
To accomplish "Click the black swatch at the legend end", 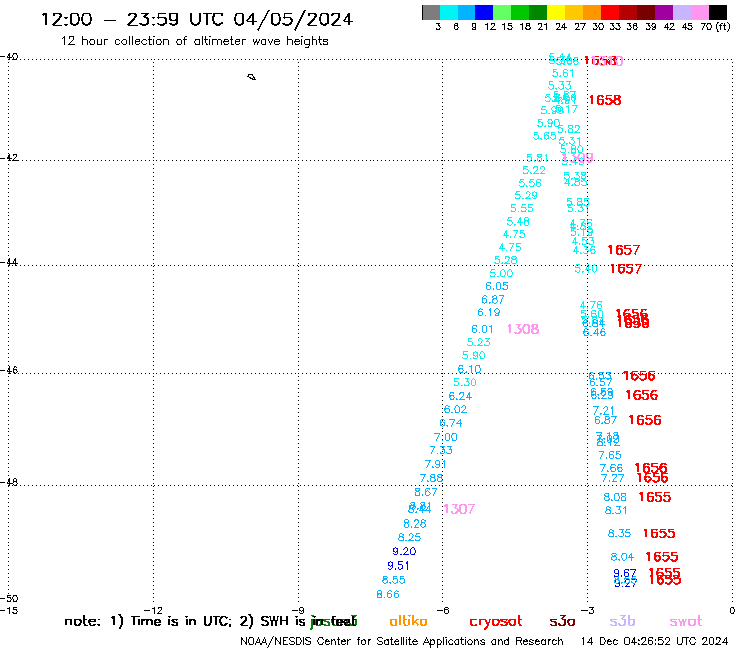I will pos(718,12).
